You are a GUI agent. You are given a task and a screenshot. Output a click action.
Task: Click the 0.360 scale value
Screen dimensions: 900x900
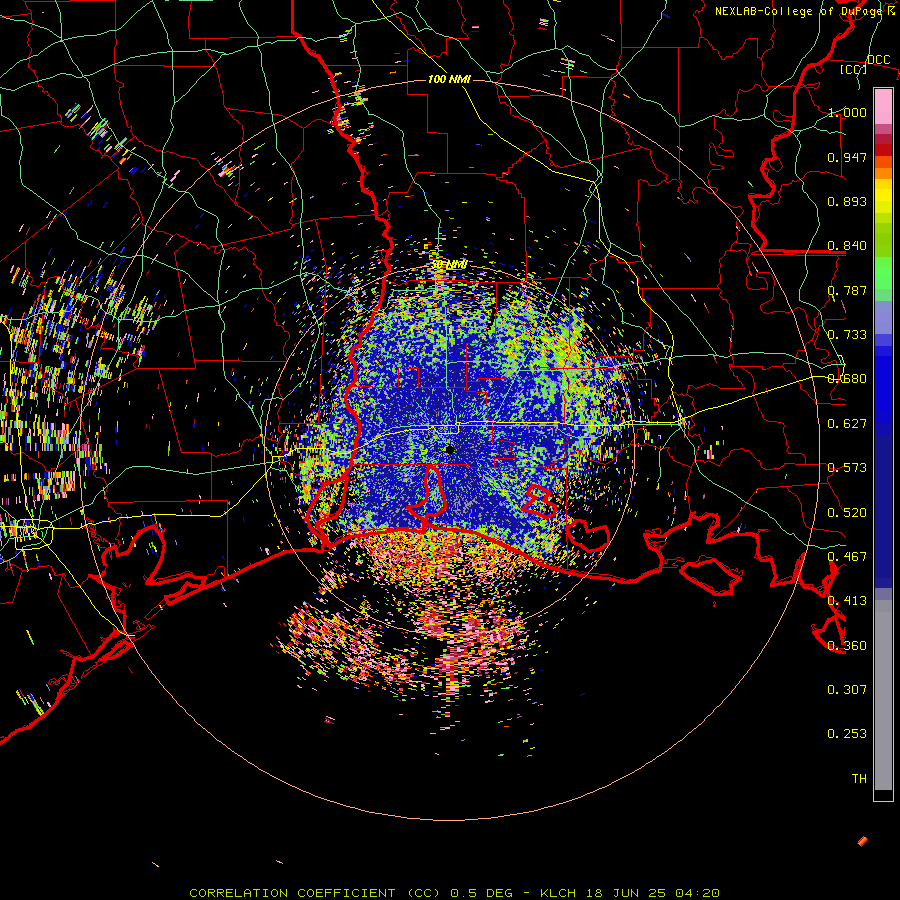[x=847, y=646]
